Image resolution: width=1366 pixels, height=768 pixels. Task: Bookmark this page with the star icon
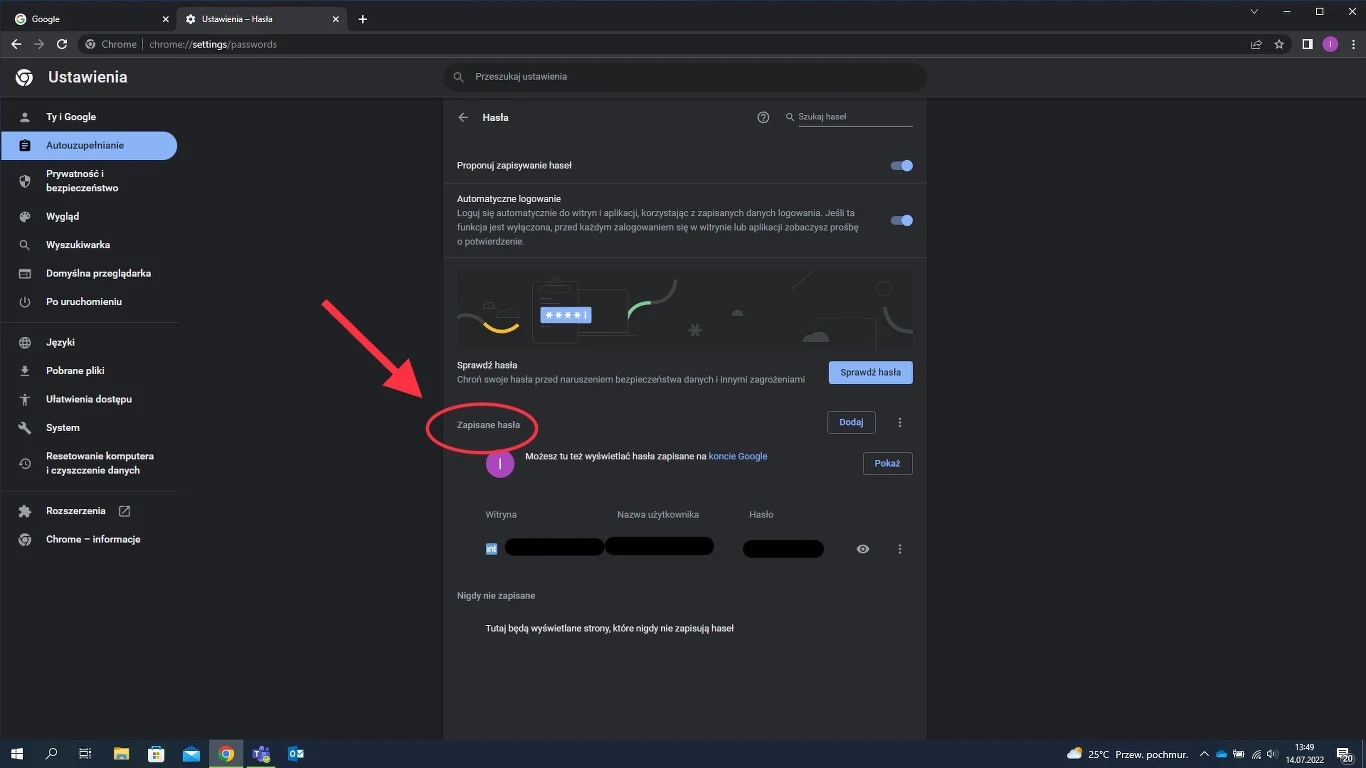pos(1279,44)
